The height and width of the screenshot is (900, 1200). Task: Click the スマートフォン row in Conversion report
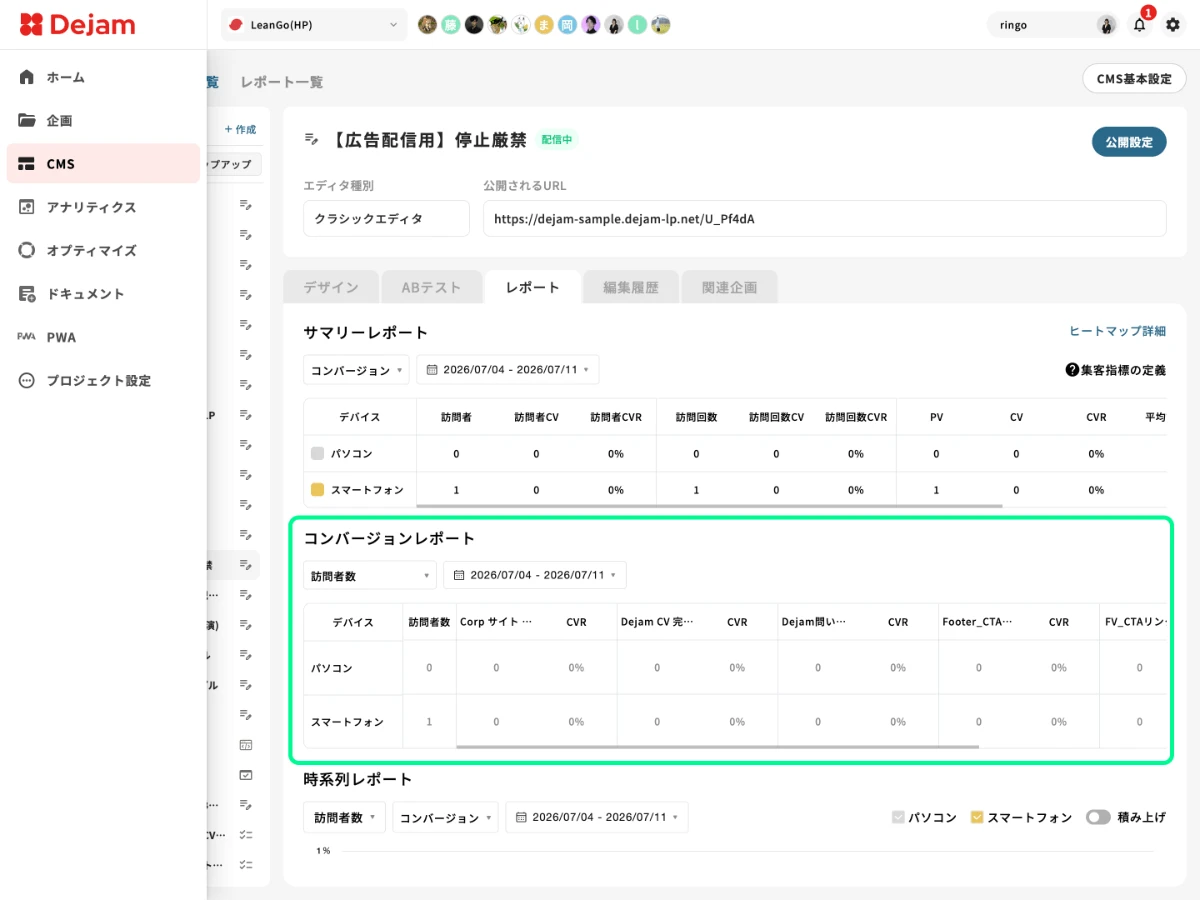[735, 721]
